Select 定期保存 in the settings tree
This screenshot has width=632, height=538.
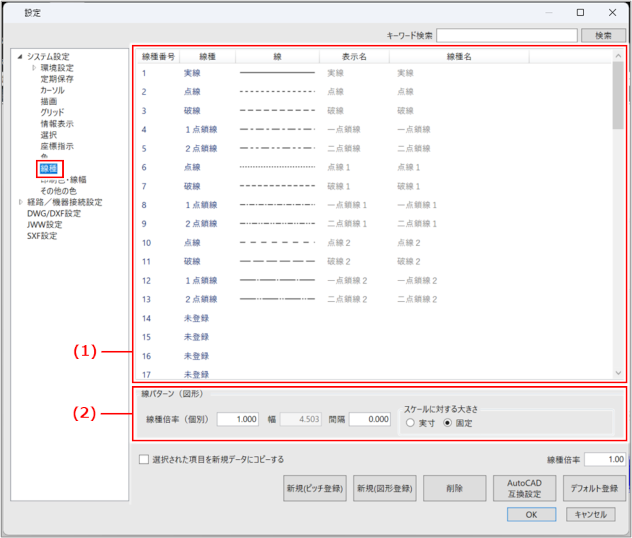(x=56, y=78)
